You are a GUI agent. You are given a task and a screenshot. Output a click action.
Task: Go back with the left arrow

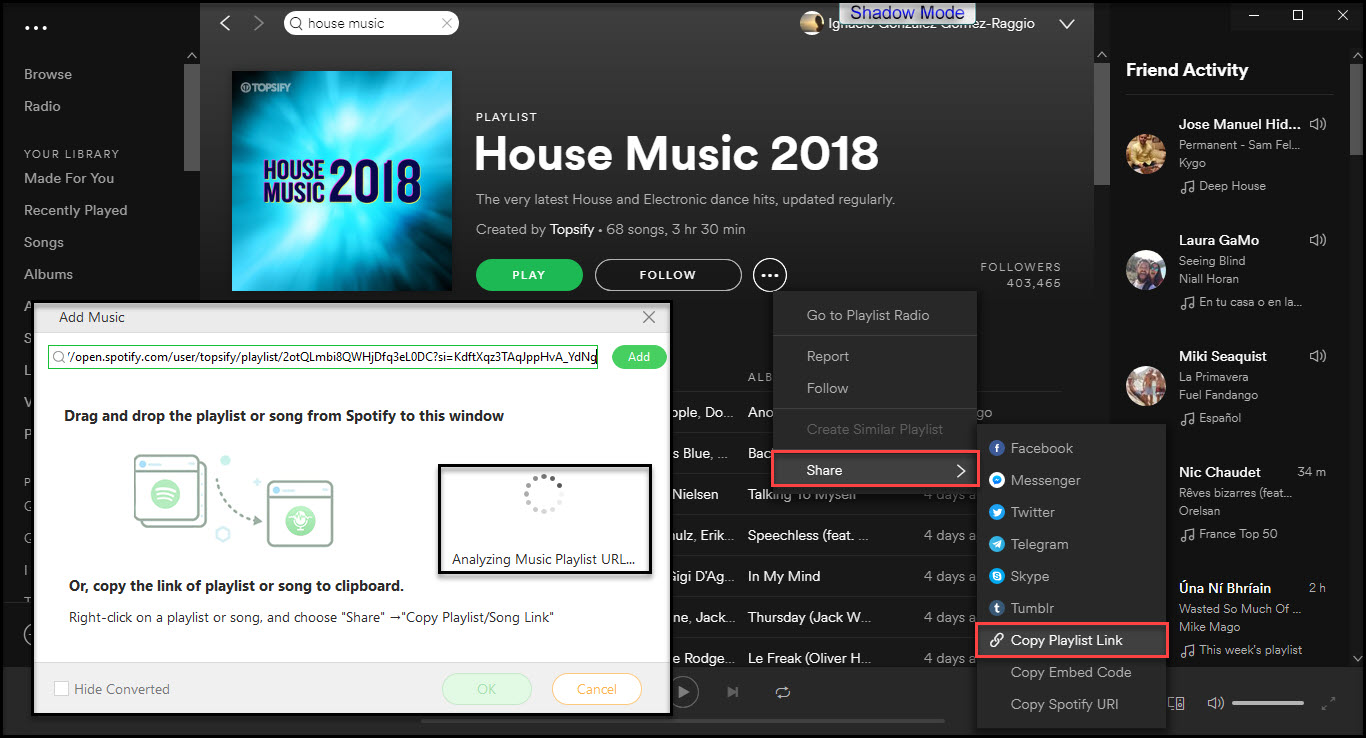(x=225, y=23)
